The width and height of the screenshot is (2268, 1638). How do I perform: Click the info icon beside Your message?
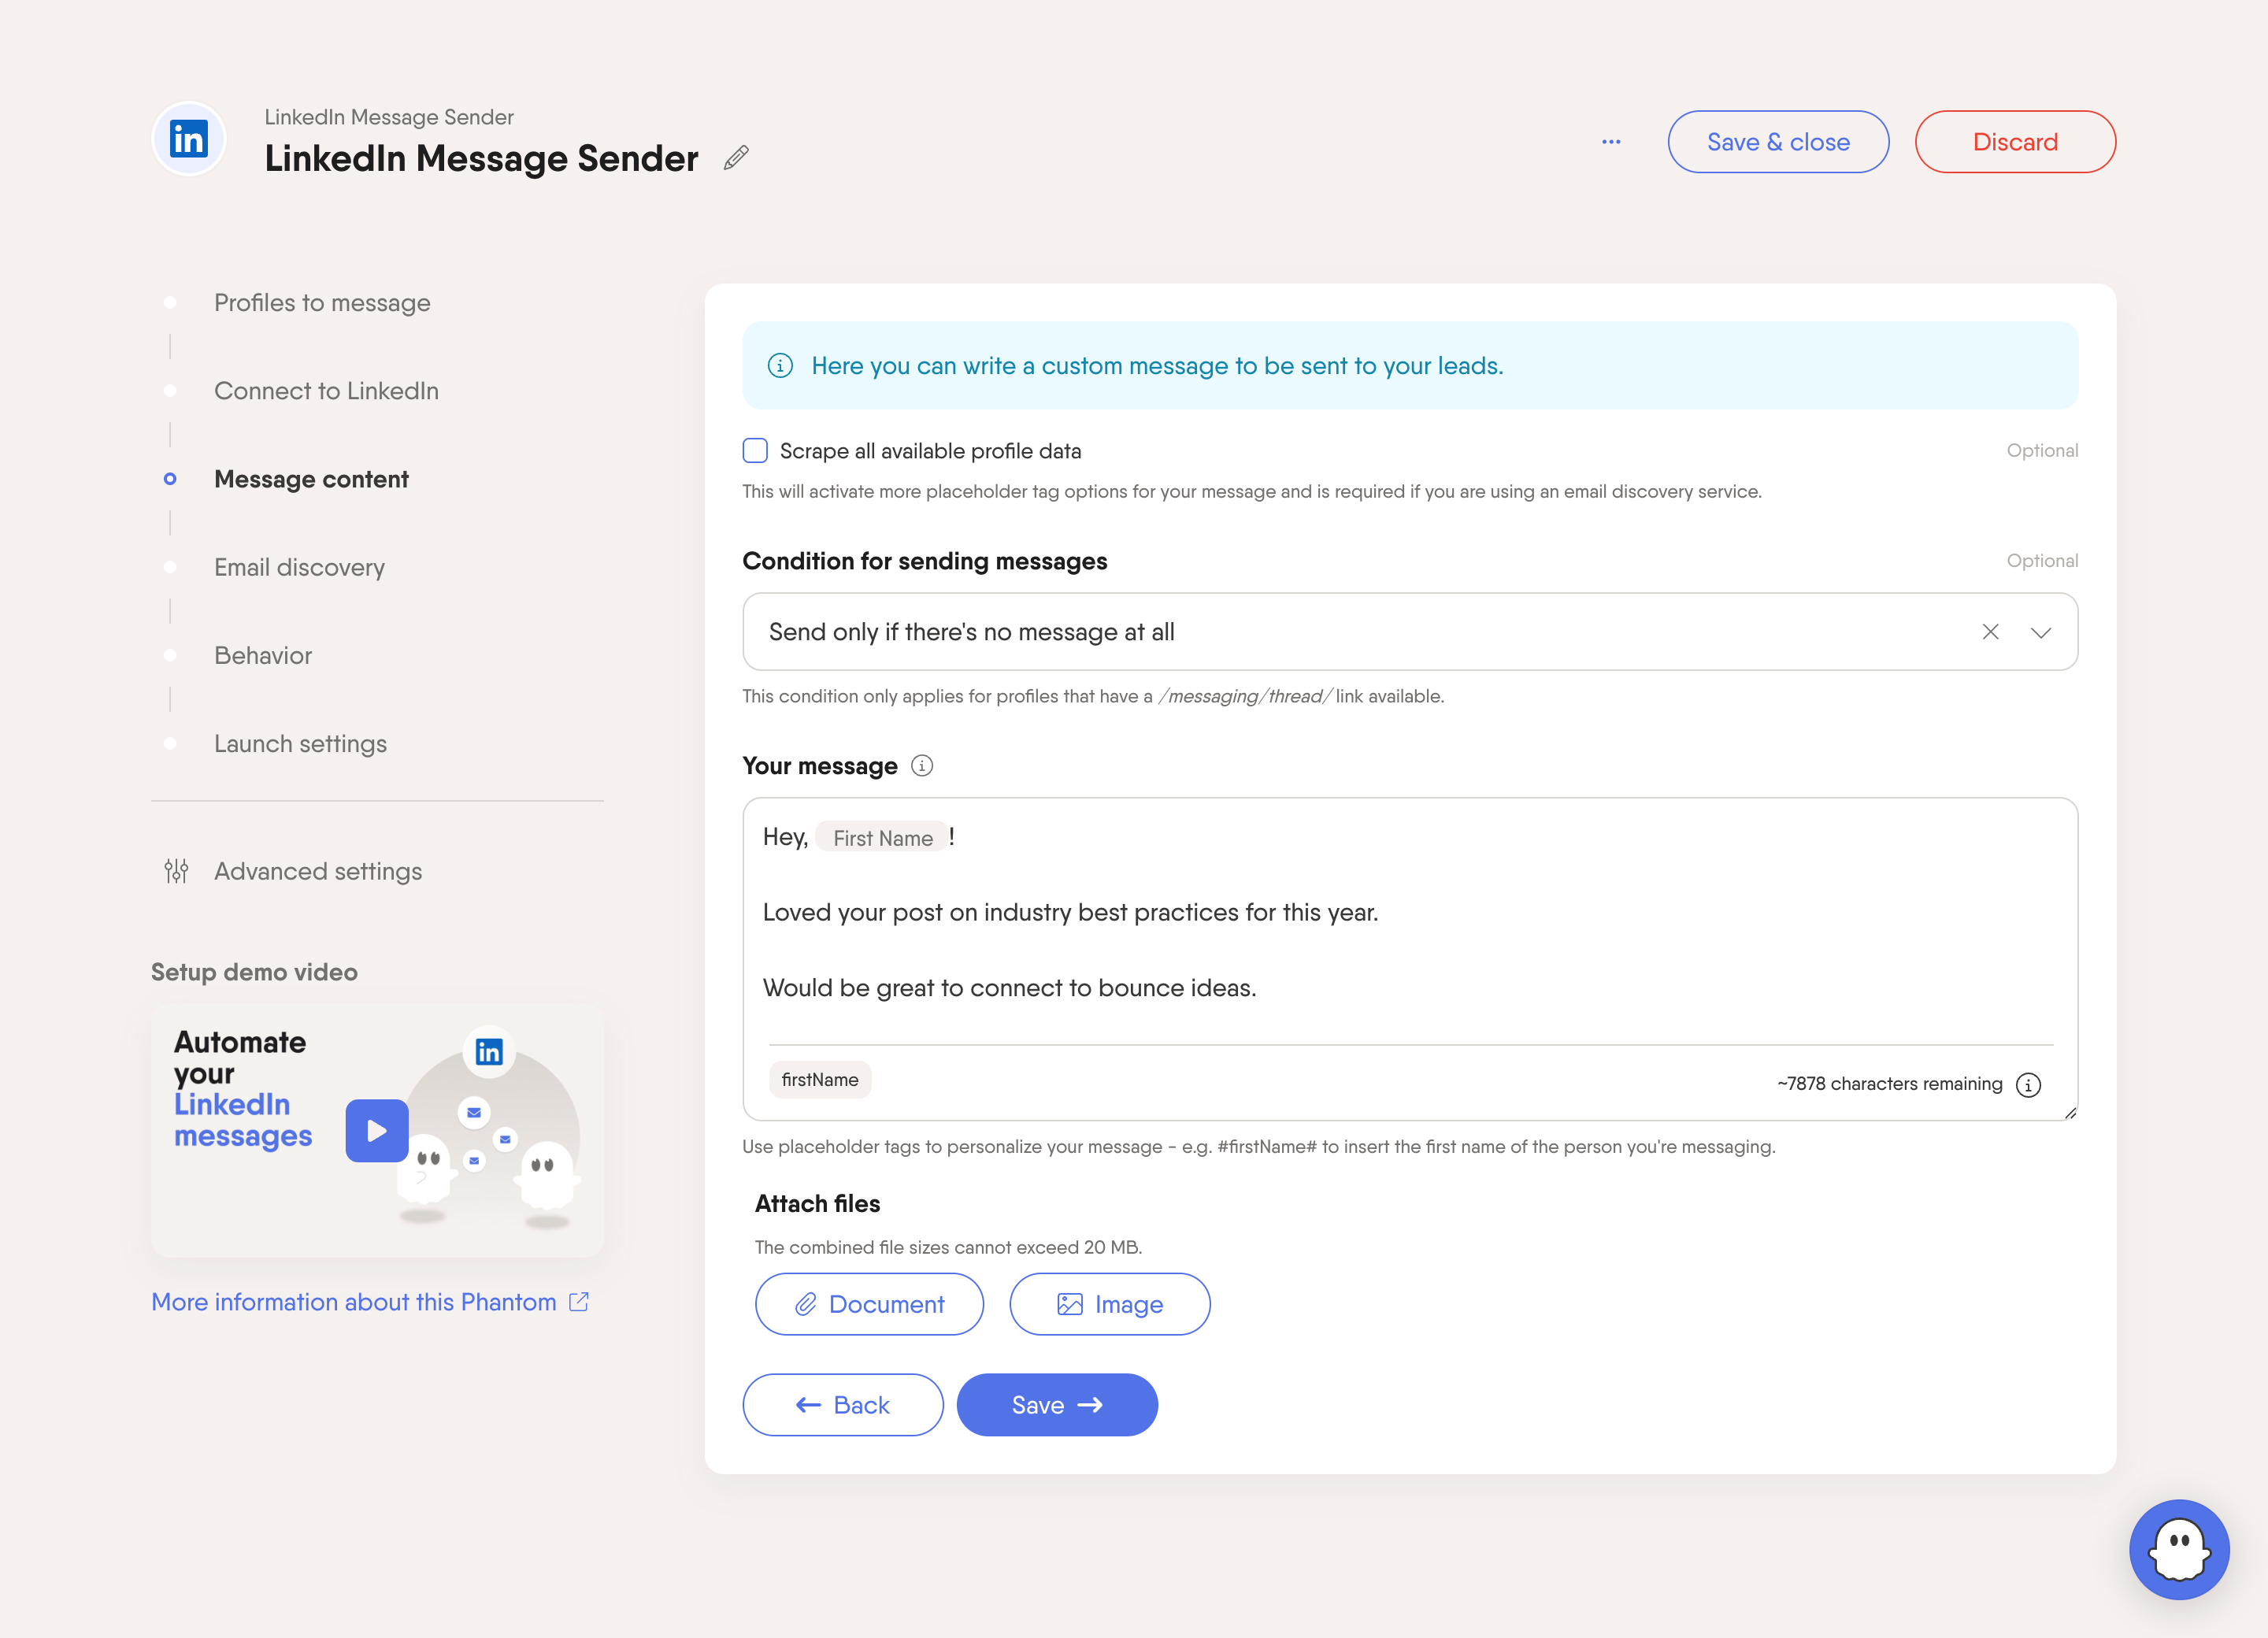(922, 766)
